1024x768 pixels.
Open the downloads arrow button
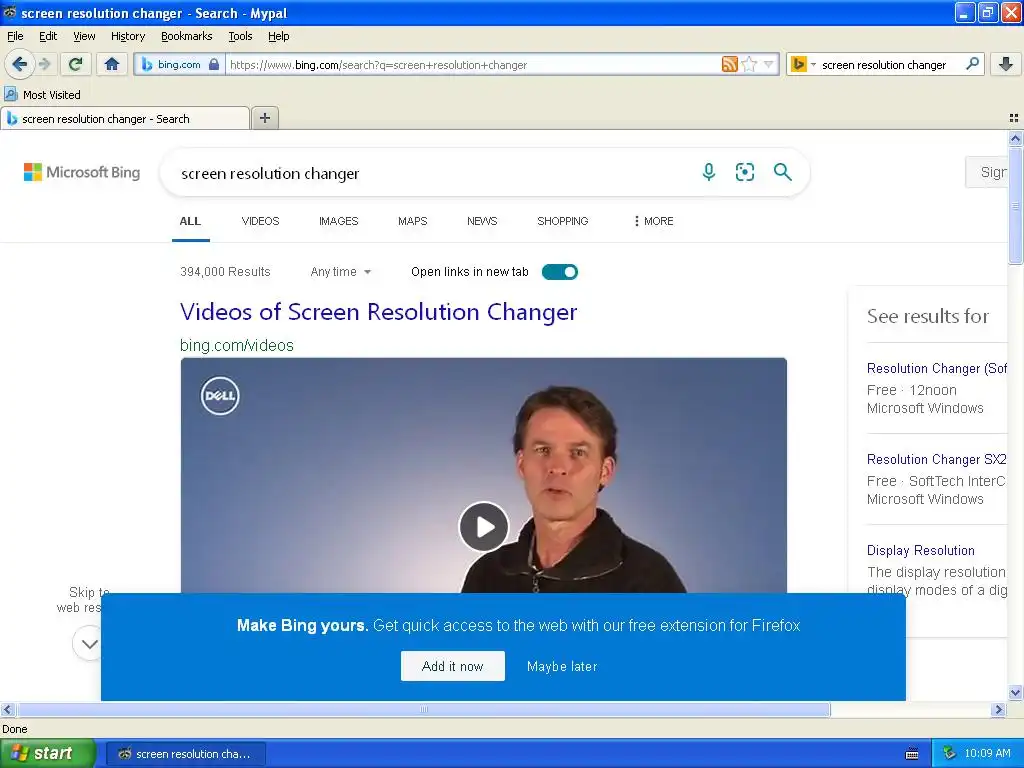(1006, 64)
